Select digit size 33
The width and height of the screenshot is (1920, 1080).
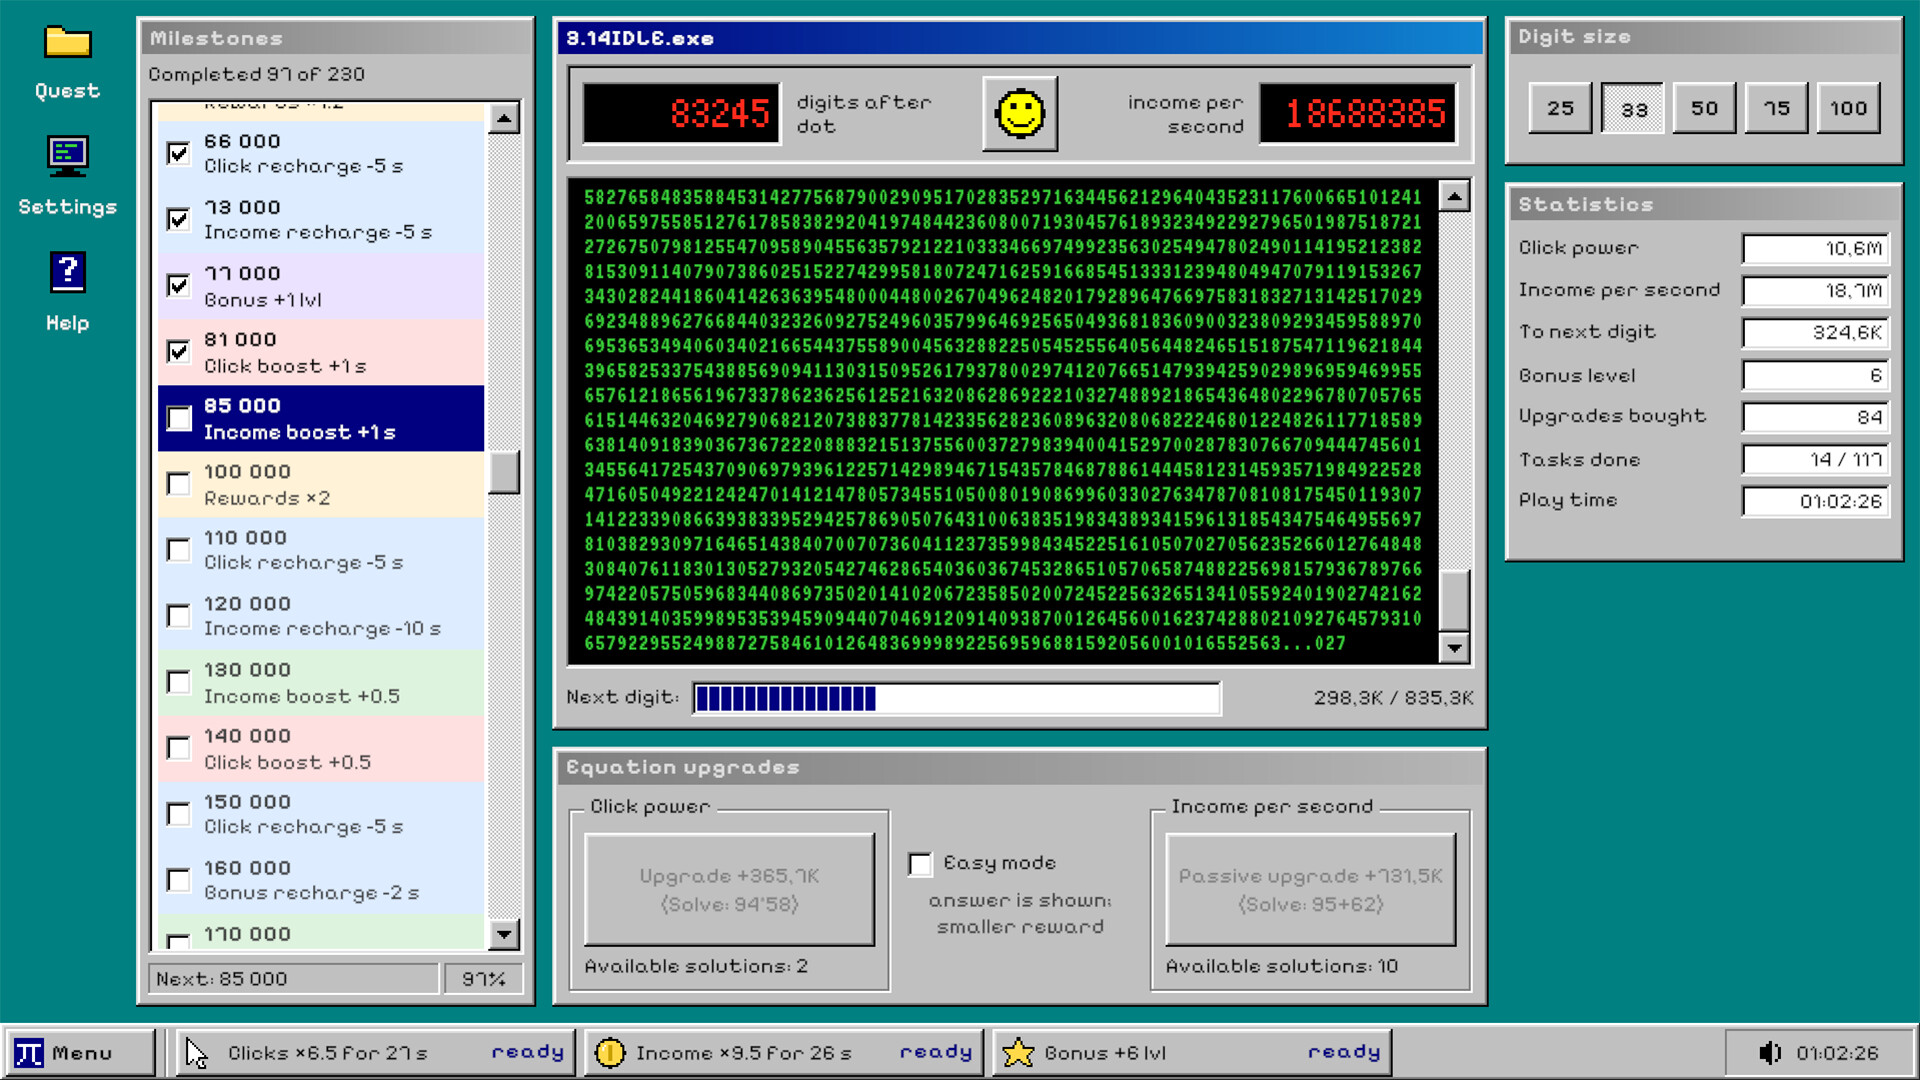[1633, 108]
